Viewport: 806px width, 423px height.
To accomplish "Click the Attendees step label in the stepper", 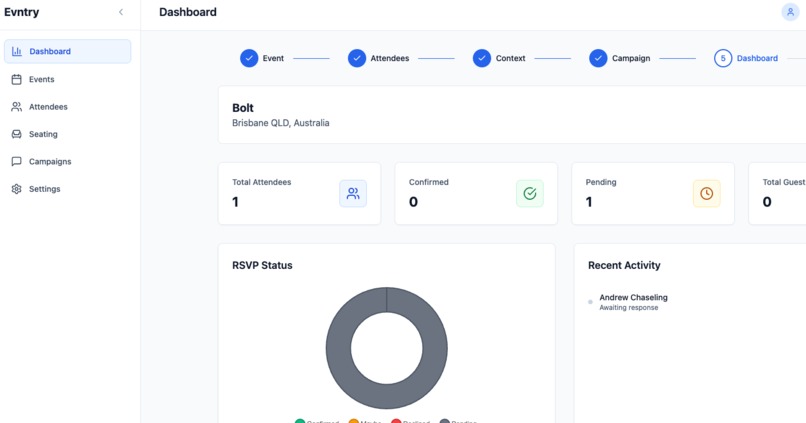I will pos(390,58).
